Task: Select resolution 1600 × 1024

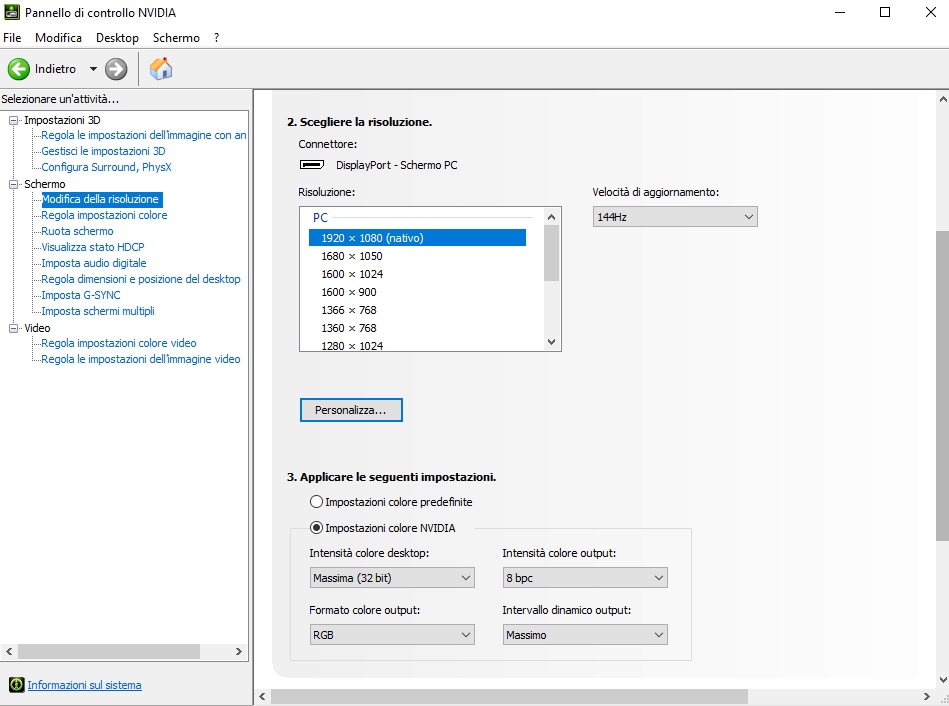Action: click(x=417, y=274)
